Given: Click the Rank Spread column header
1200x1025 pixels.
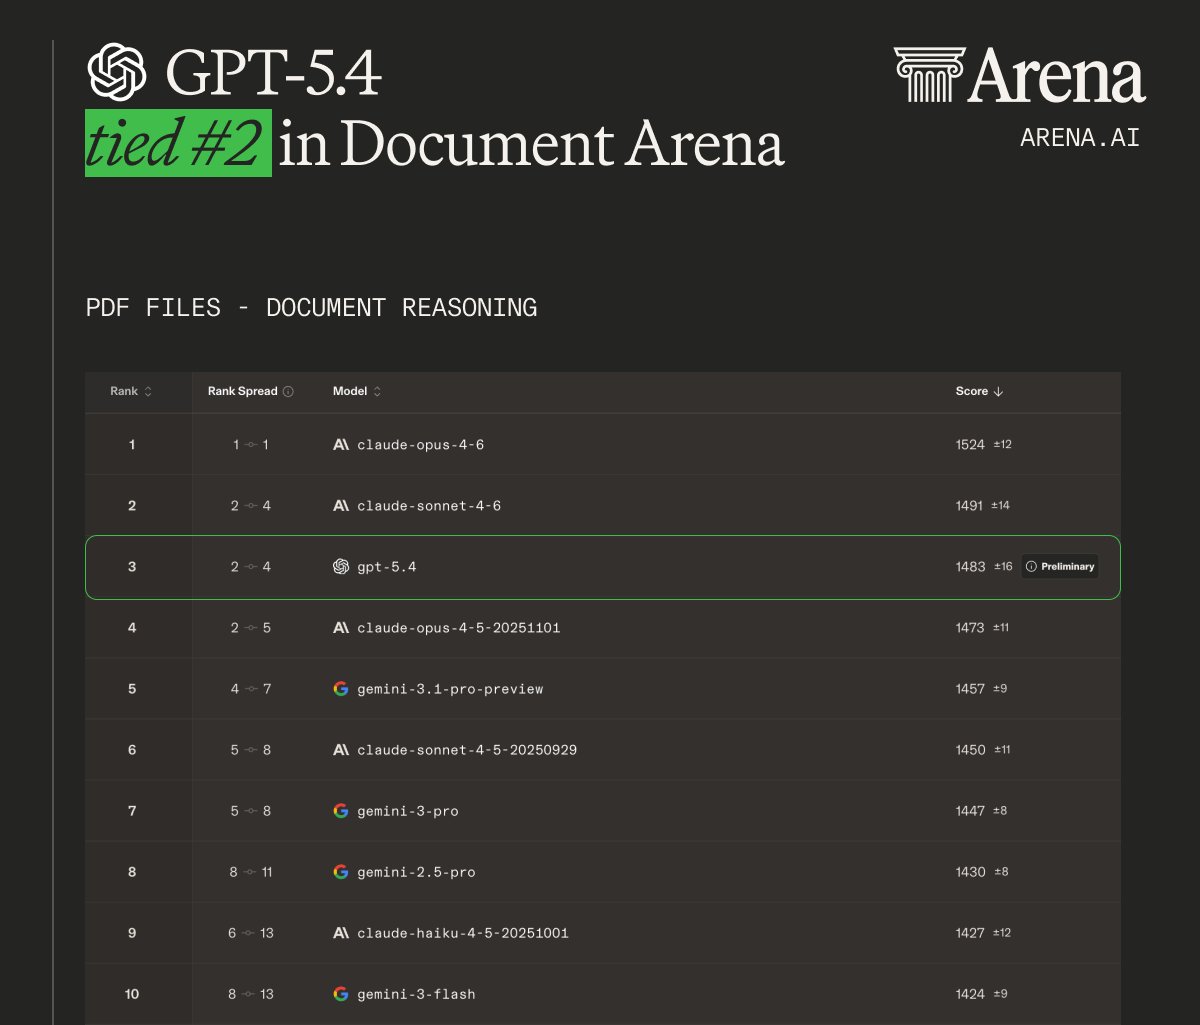Looking at the screenshot, I should point(243,391).
